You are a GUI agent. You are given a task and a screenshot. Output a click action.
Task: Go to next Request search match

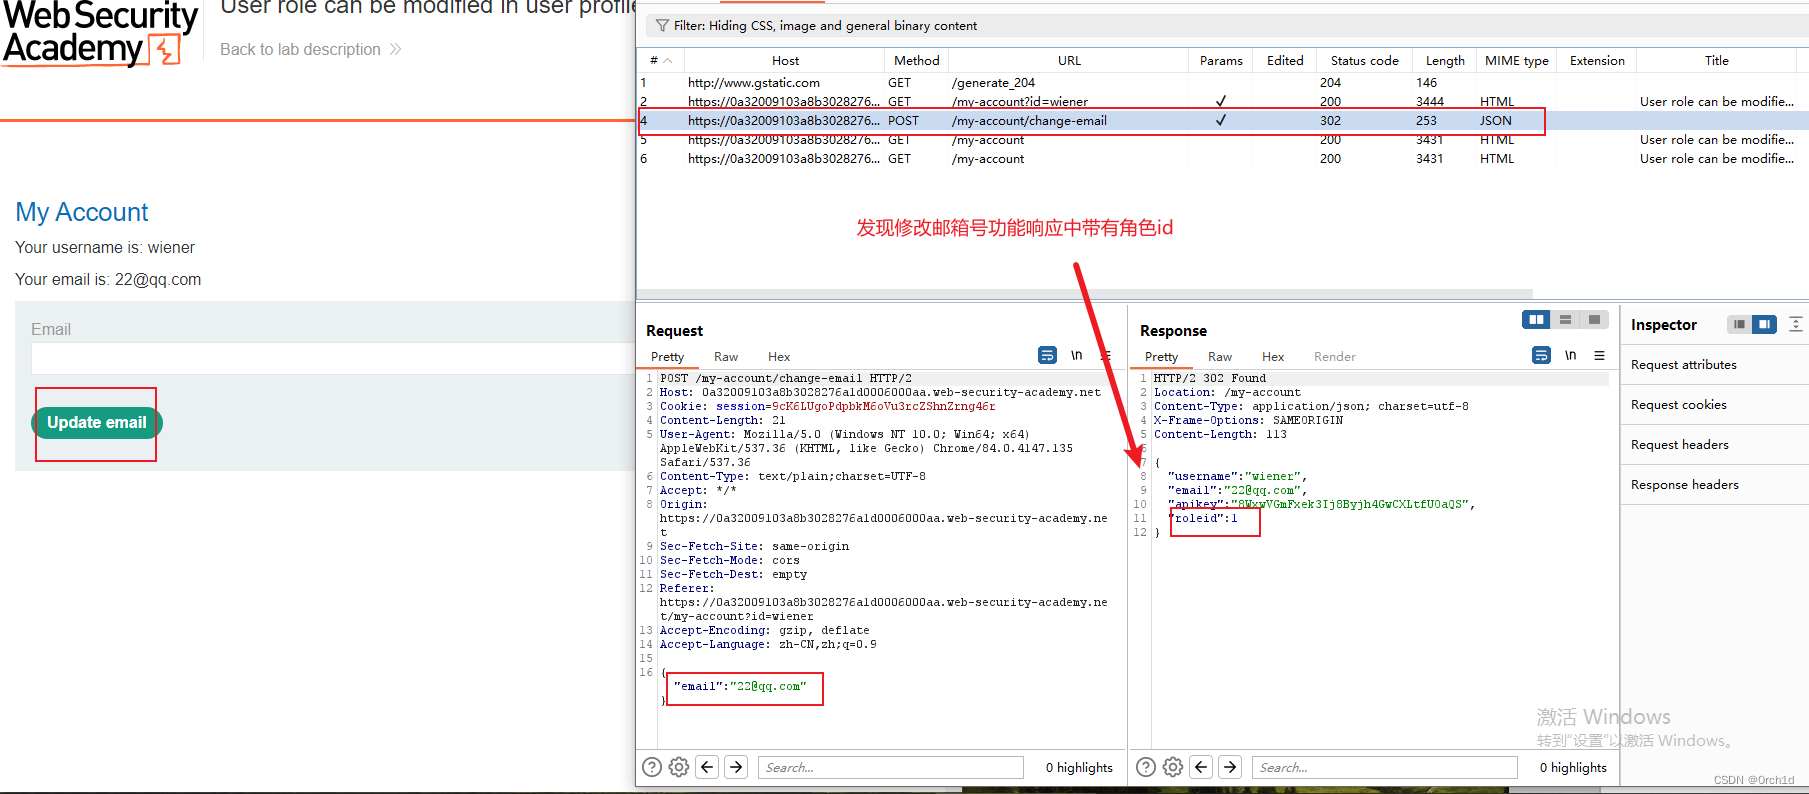[x=736, y=767]
